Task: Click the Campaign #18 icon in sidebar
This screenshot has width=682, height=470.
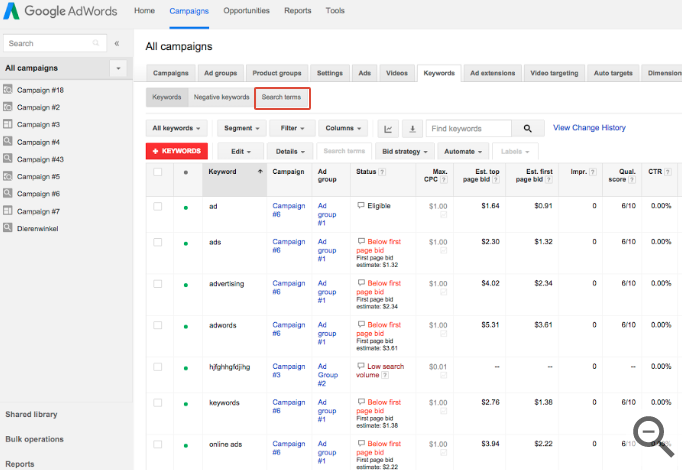Action: tap(8, 90)
